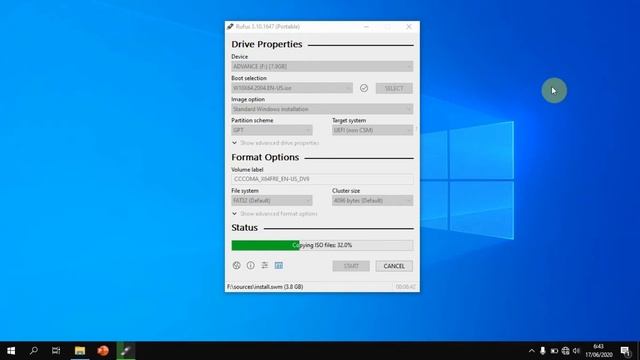Click battery tray icon
The width and height of the screenshot is (640, 360).
click(554, 351)
